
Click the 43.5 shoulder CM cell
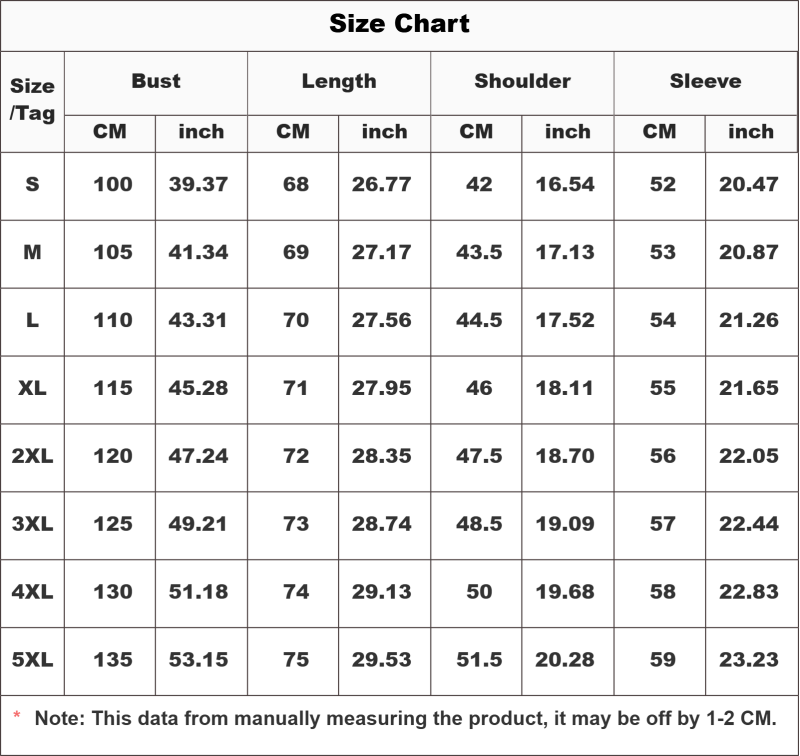479,252
